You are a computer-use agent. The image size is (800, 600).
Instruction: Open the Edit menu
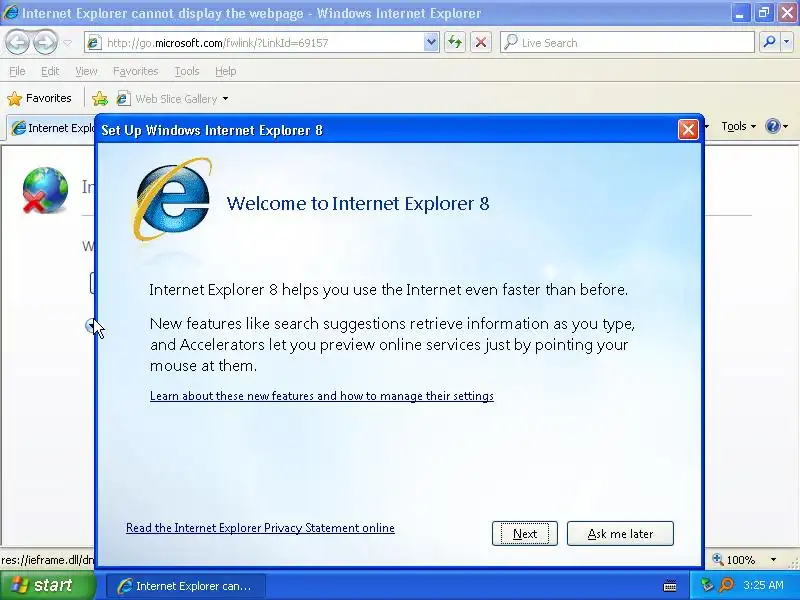click(x=50, y=71)
